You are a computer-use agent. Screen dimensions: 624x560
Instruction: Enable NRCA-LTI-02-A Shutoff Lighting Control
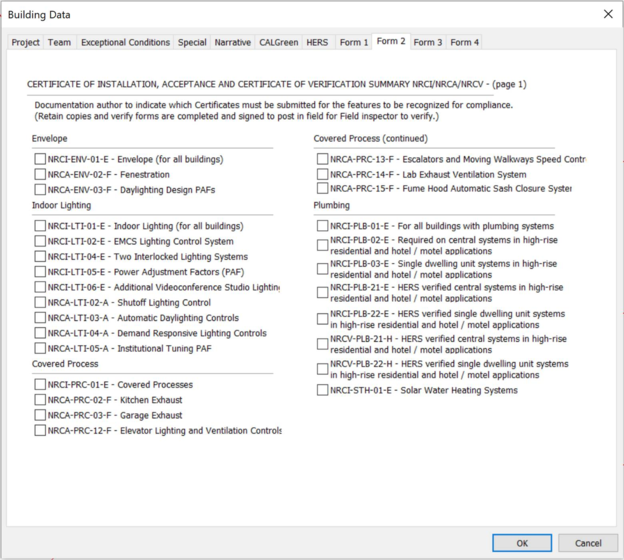(40, 303)
